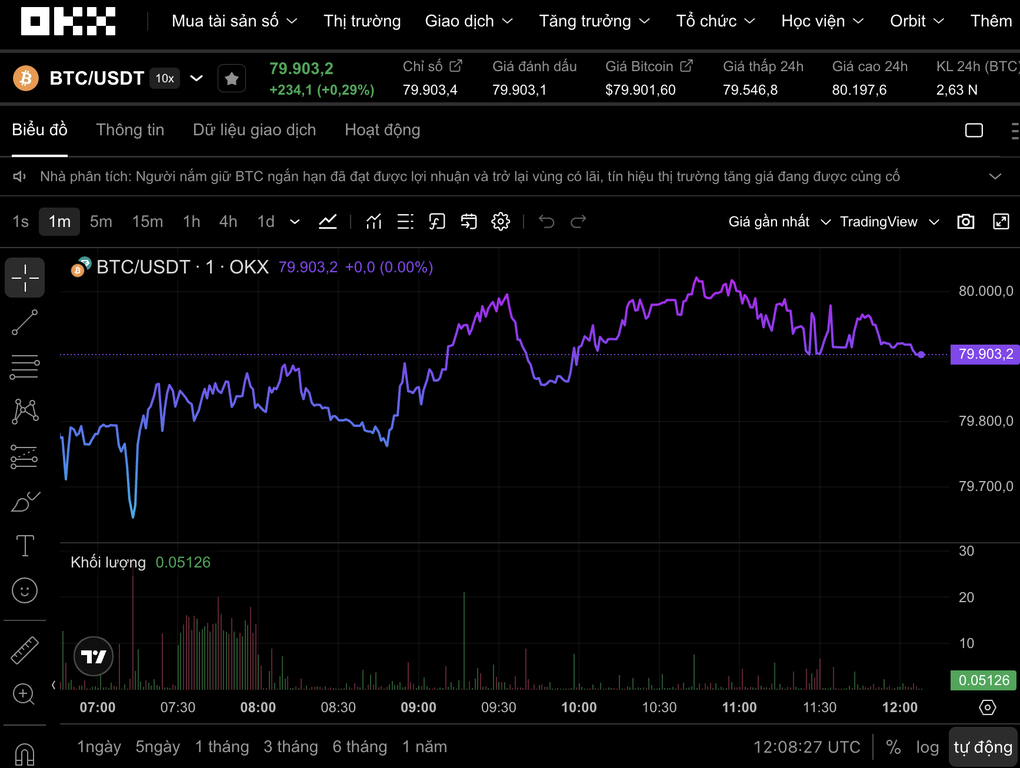Viewport: 1020px width, 768px height.
Task: Open the TradingView chart source dropdown
Action: click(889, 222)
